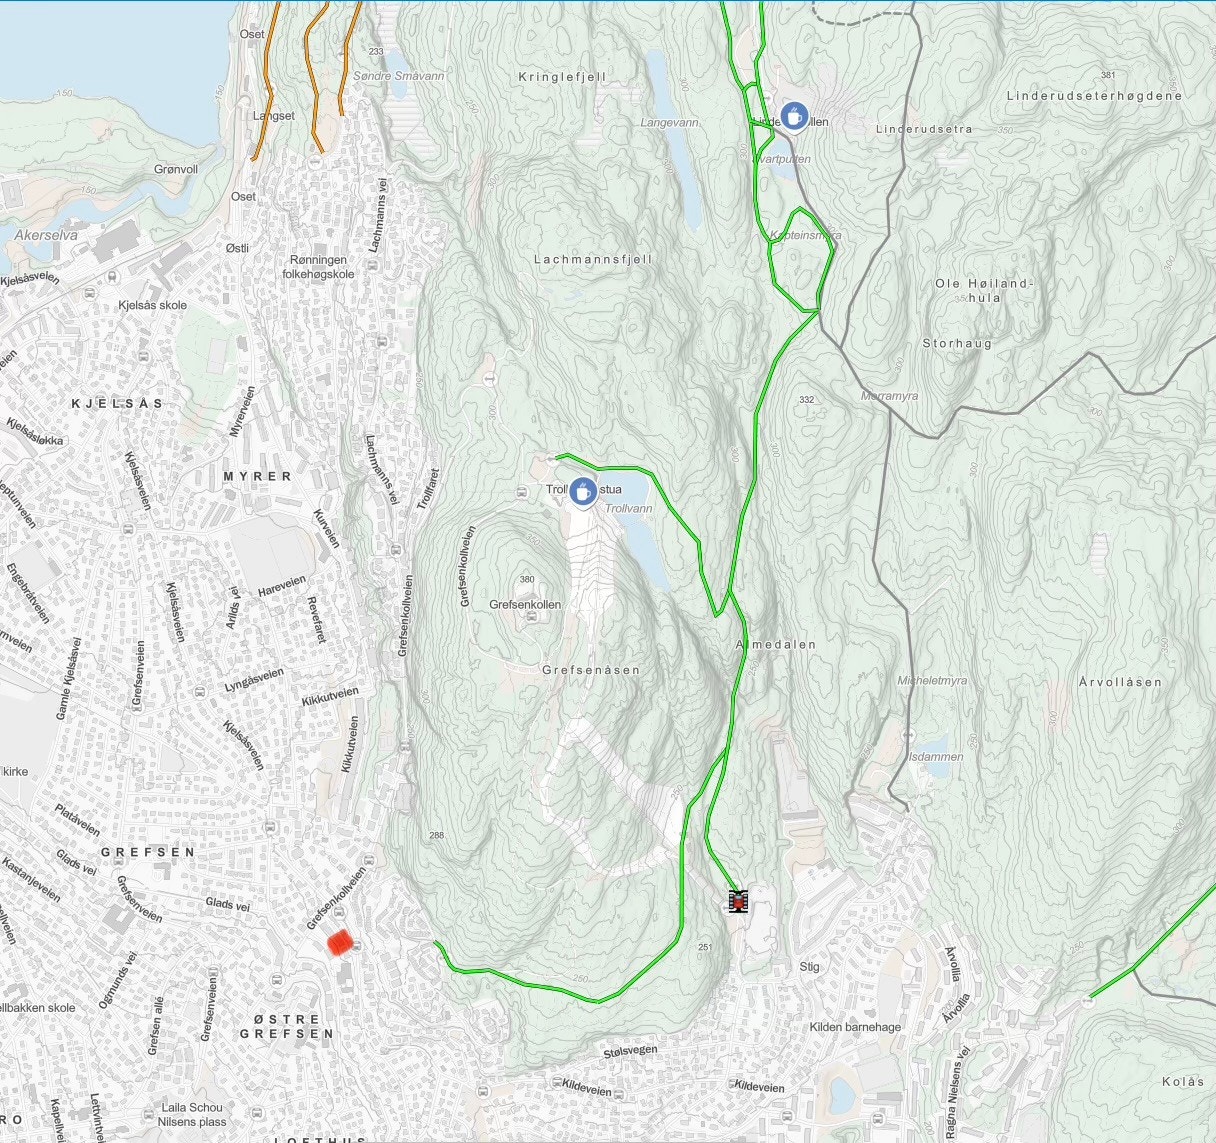Open the Trollvannstua café marker
Image resolution: width=1216 pixels, height=1143 pixels.
(583, 491)
